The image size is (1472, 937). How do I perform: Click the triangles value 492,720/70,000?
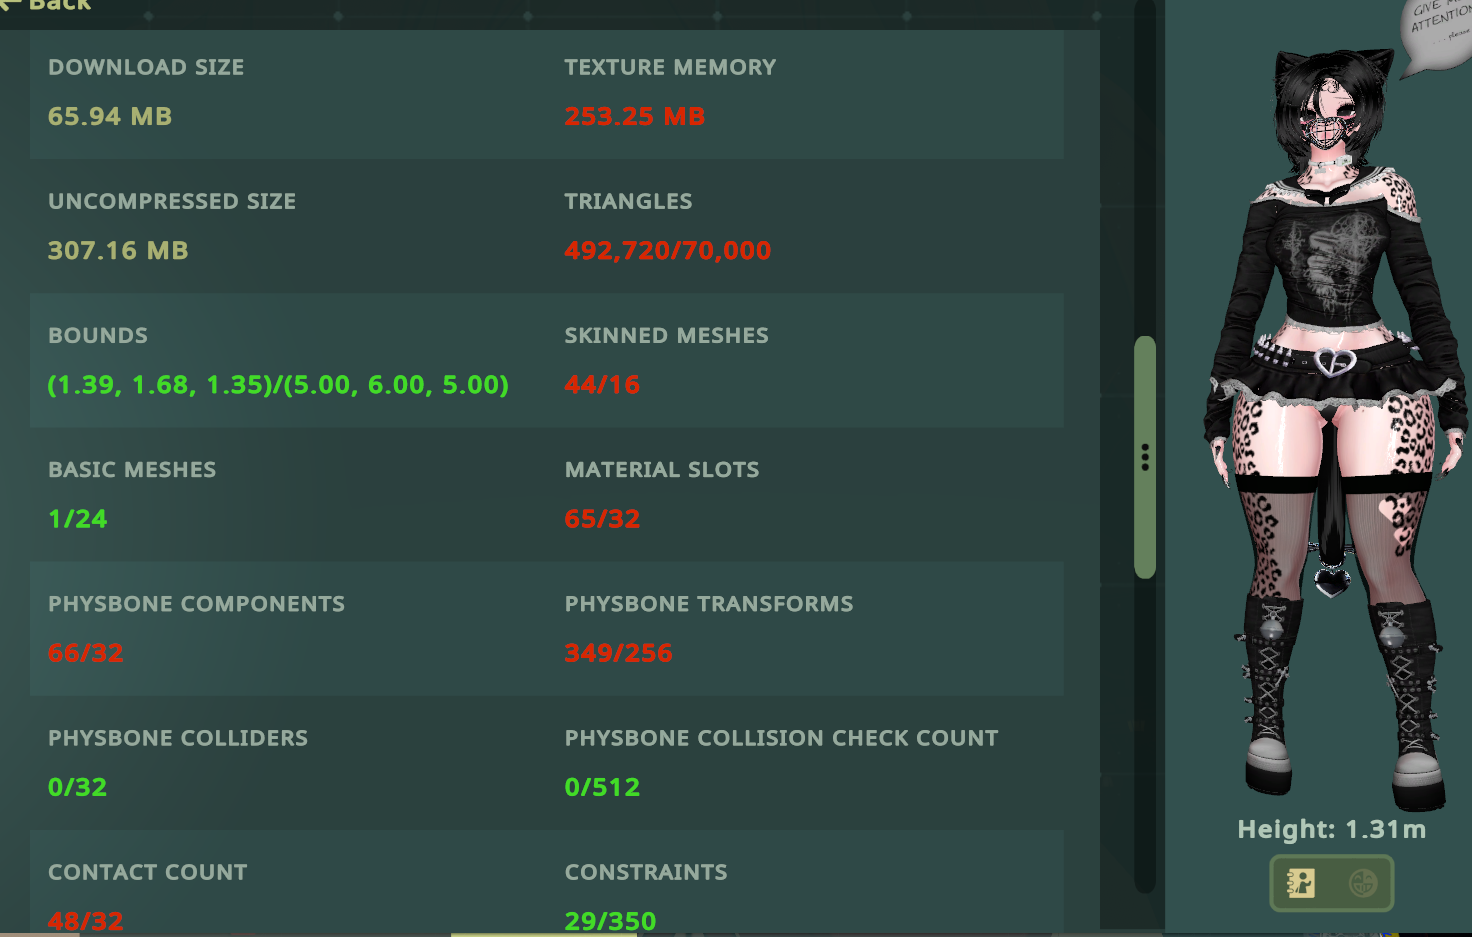668,251
